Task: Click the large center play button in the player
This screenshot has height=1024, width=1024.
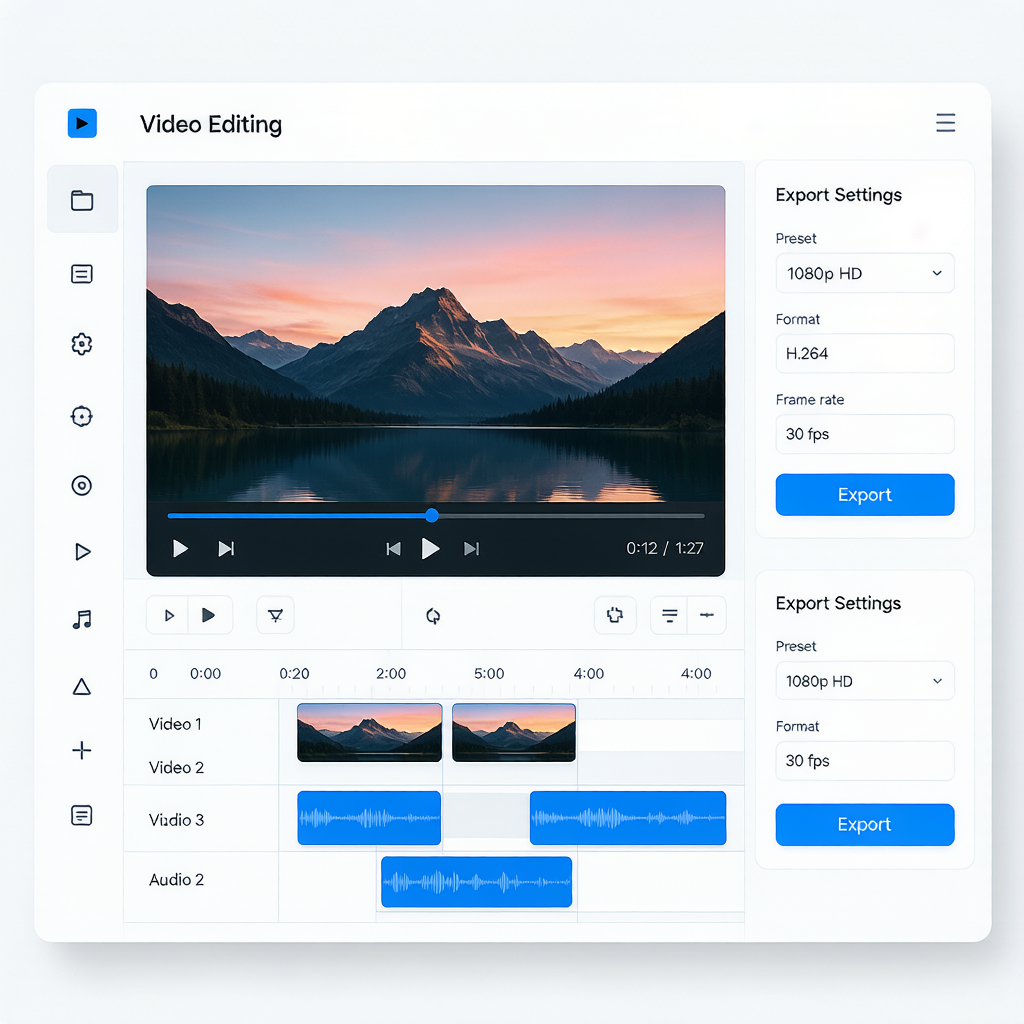Action: tap(430, 549)
